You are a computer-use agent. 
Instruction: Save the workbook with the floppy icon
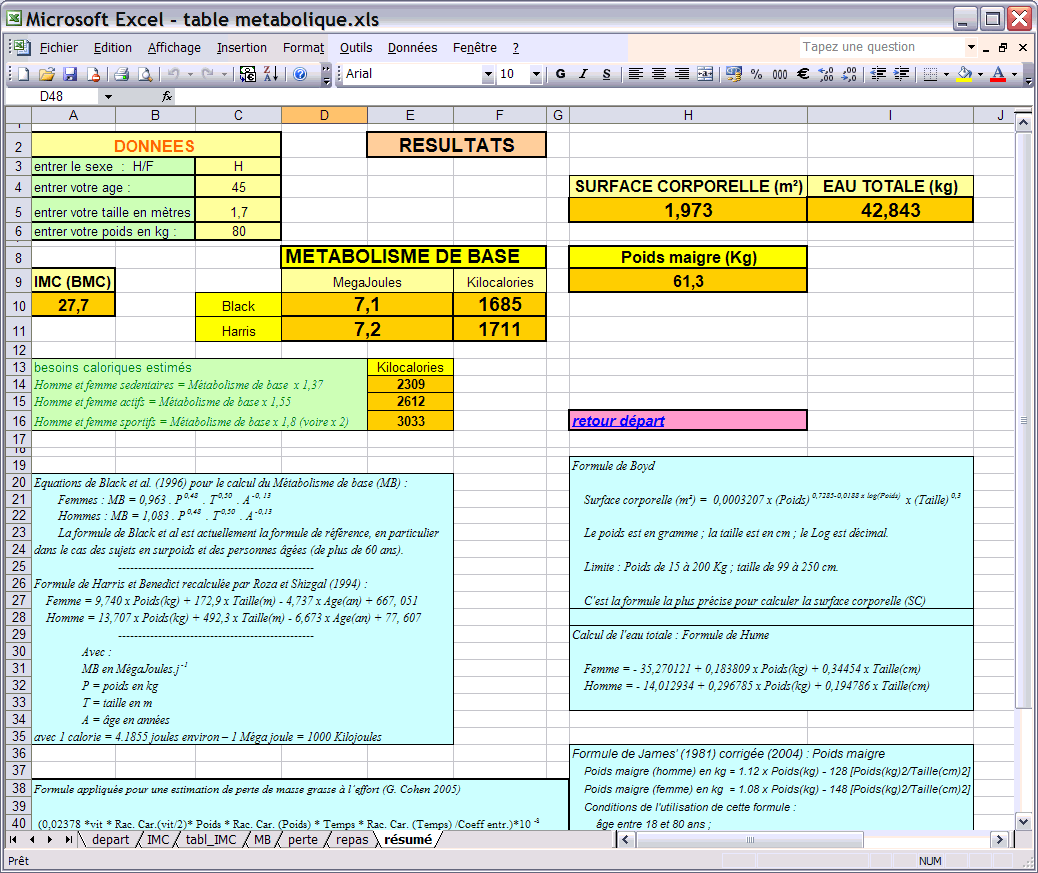pyautogui.click(x=70, y=74)
